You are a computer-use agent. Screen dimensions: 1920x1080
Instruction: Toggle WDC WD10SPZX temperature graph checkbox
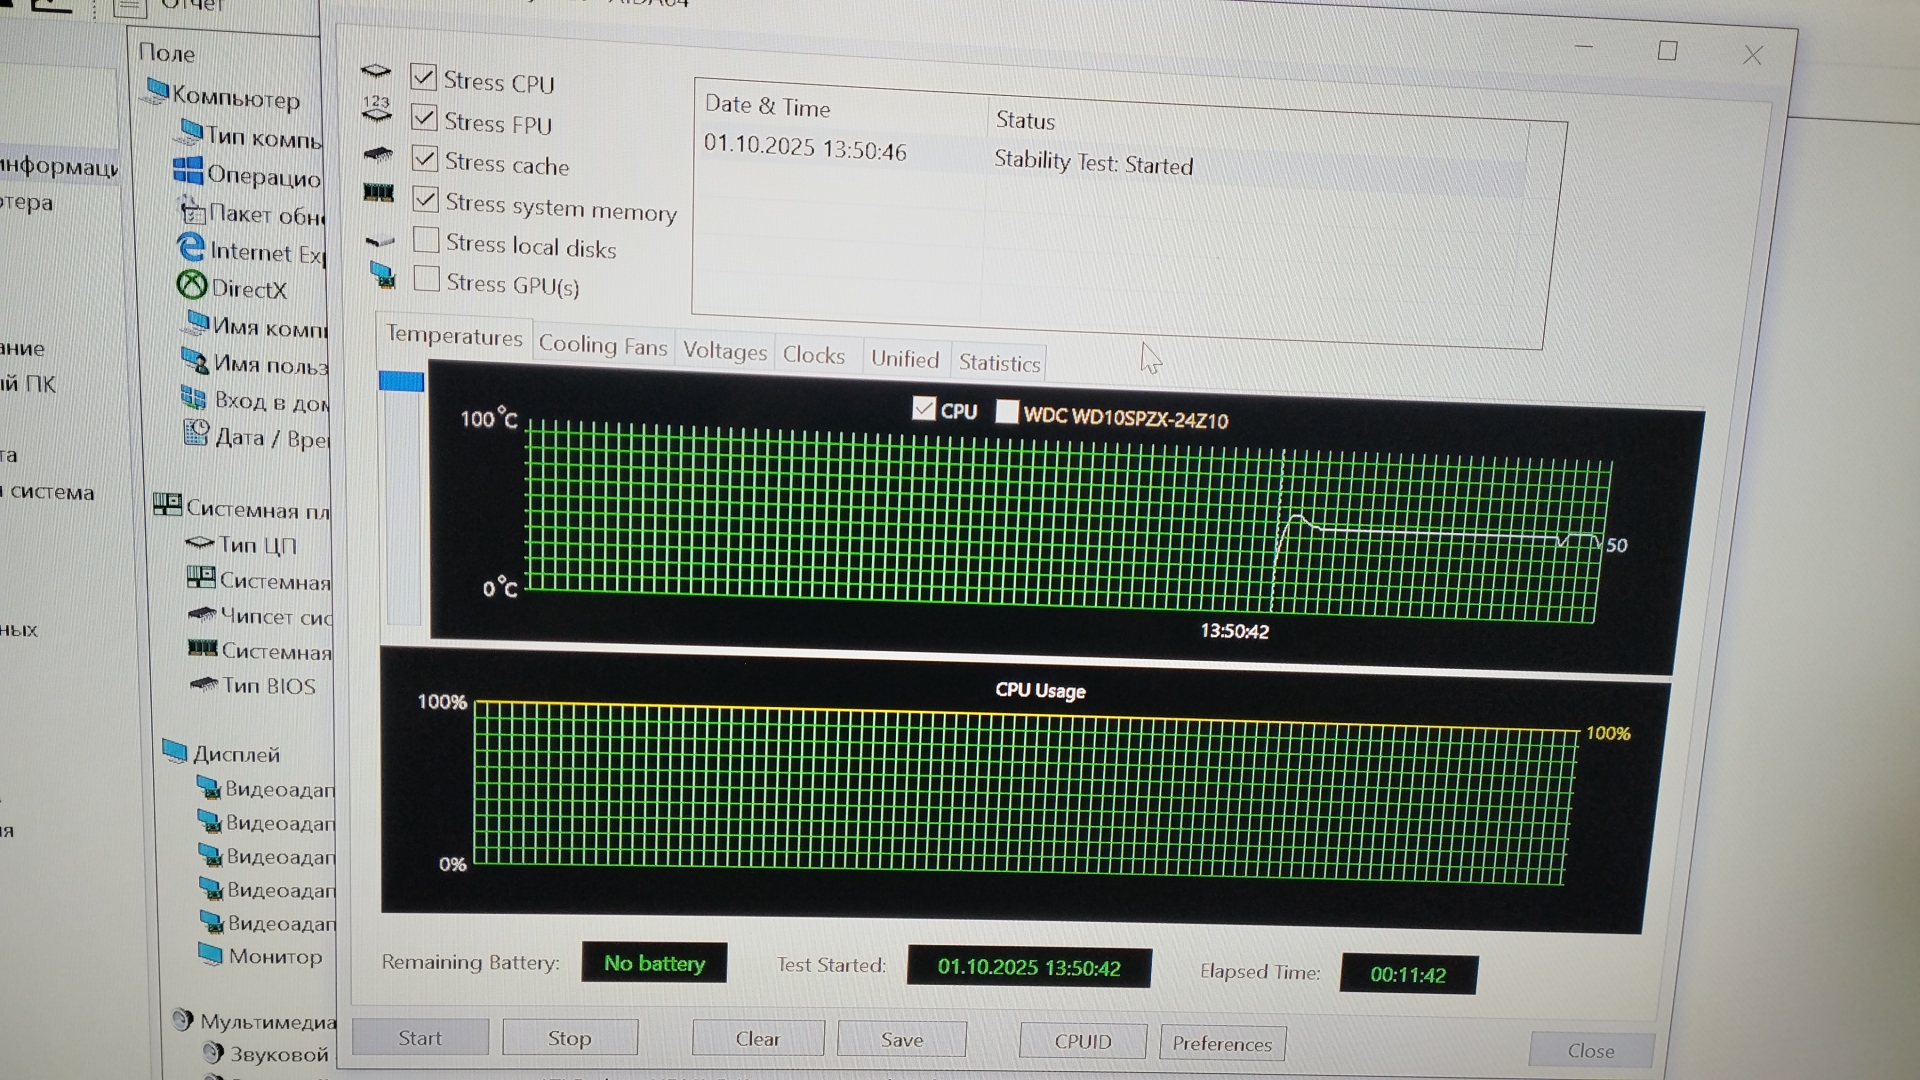coord(1007,411)
